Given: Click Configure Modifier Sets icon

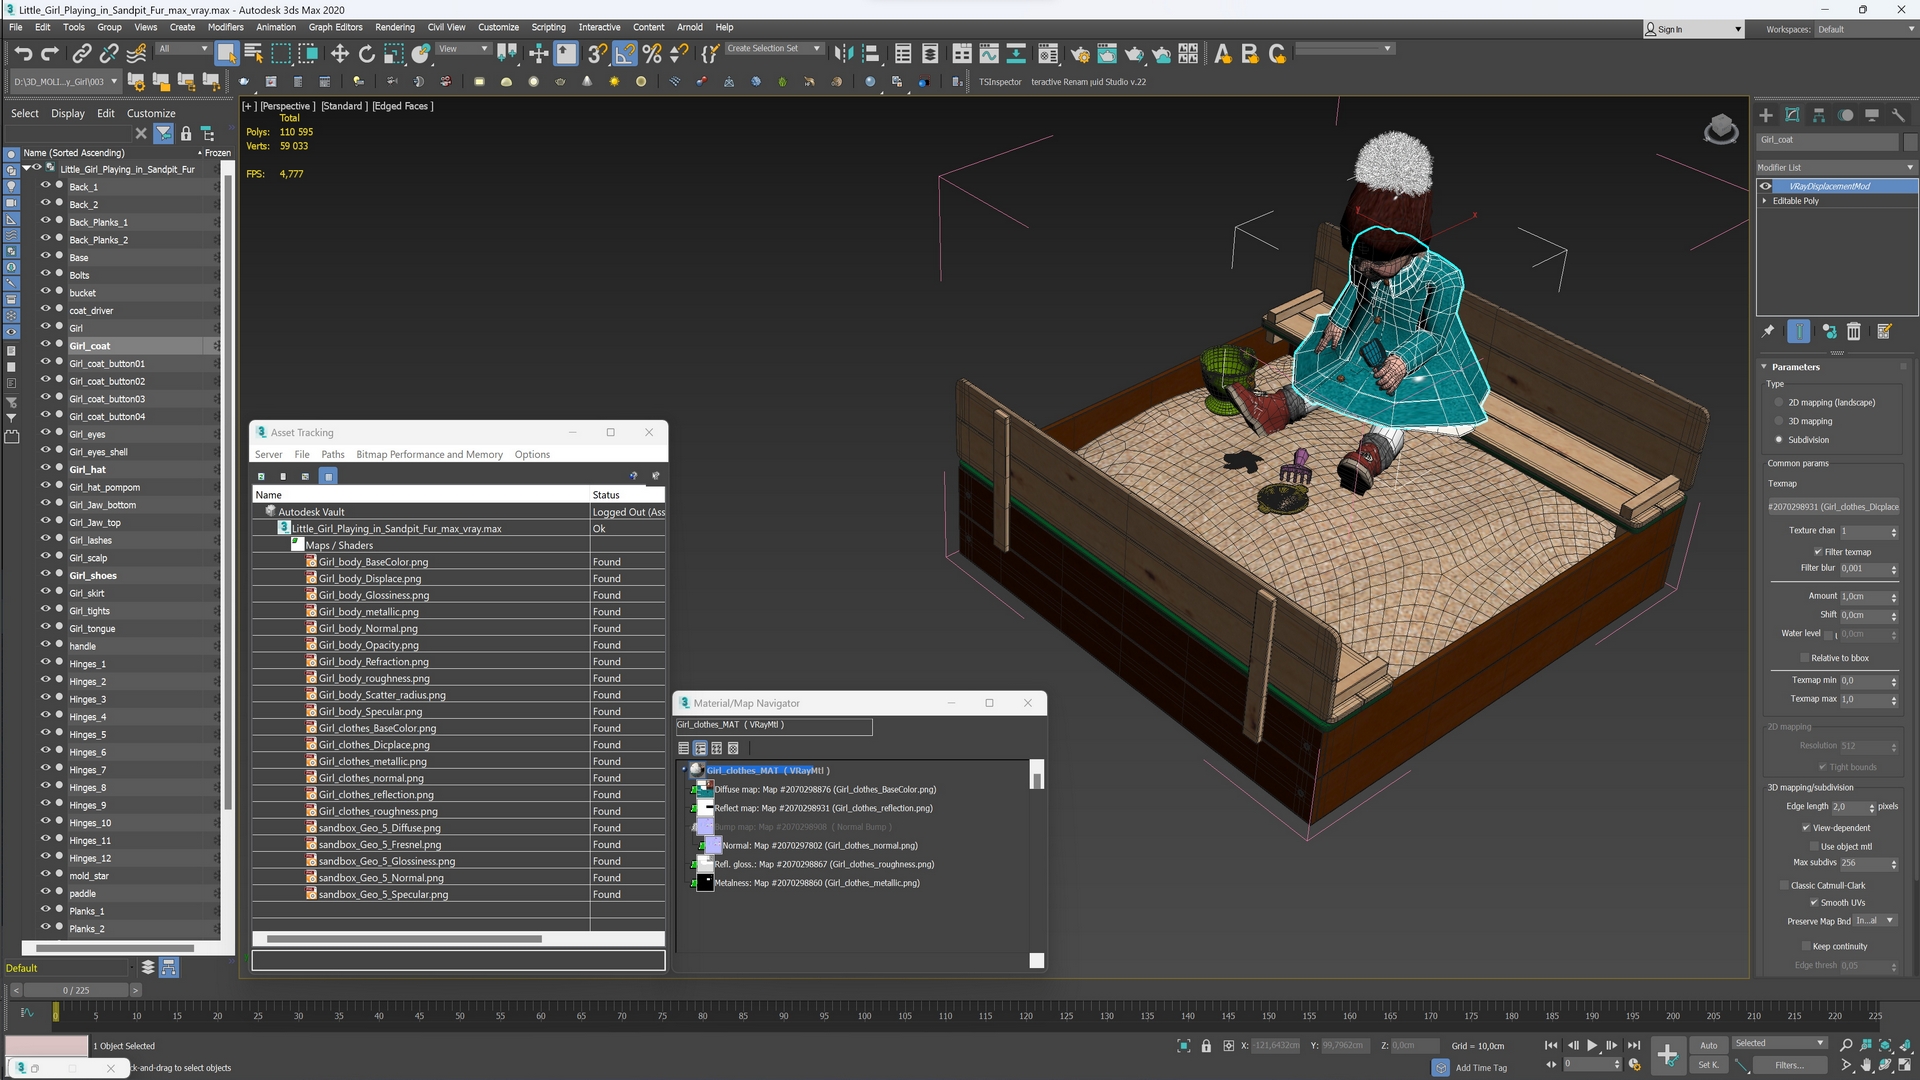Looking at the screenshot, I should pyautogui.click(x=1884, y=331).
